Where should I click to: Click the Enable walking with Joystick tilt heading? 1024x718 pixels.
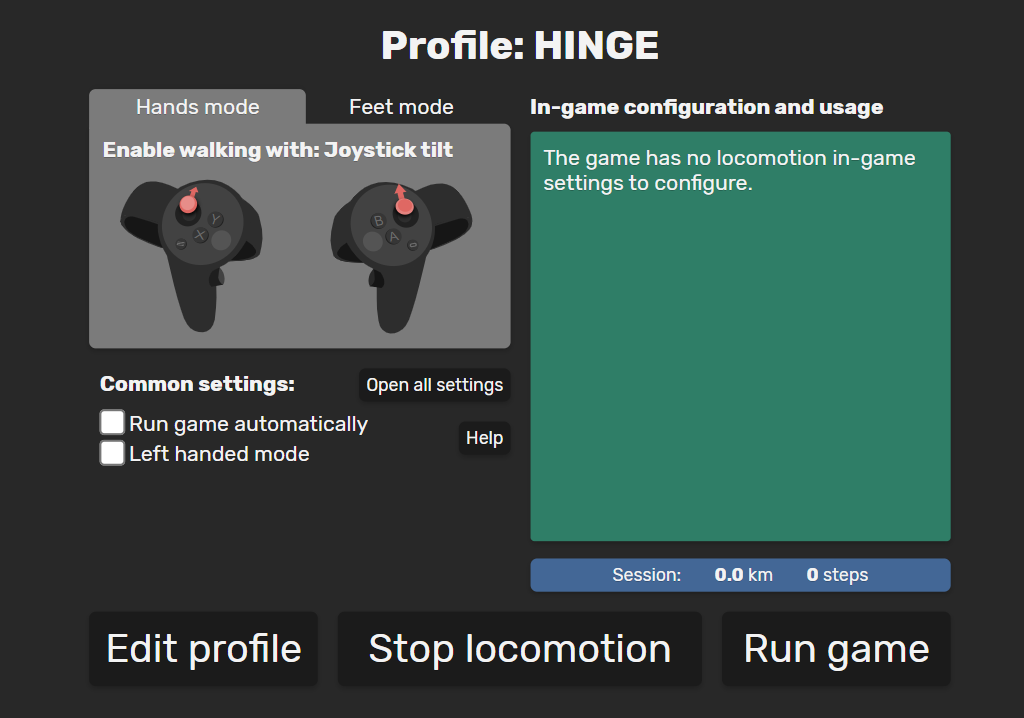pyautogui.click(x=278, y=150)
